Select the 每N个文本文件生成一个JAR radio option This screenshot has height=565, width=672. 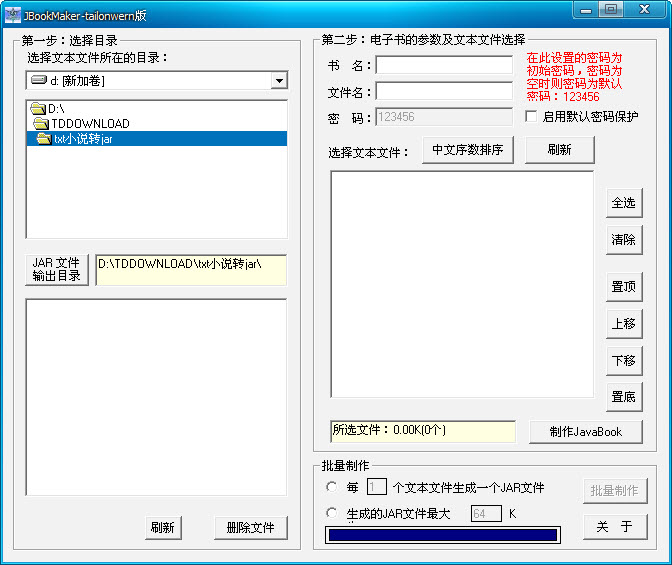click(x=332, y=487)
